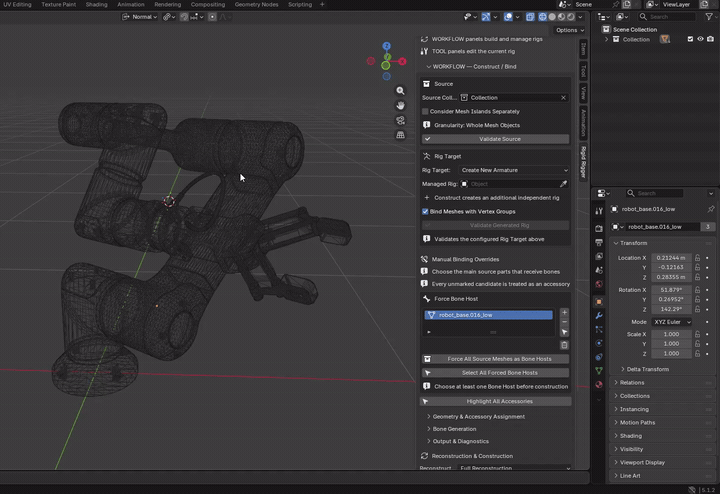Open transform orientation Normal dropdown
720x494 pixels.
coord(140,17)
